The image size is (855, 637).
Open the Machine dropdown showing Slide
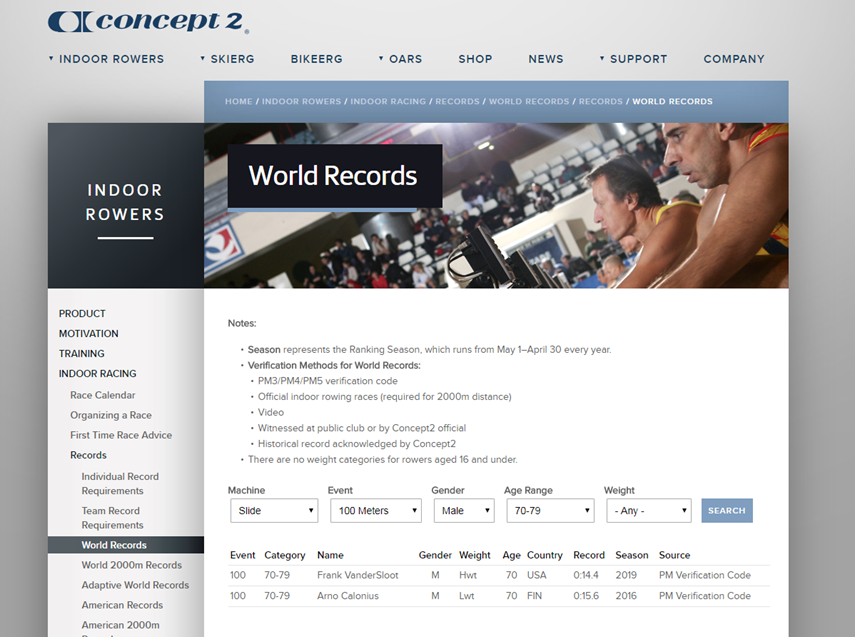tap(274, 511)
